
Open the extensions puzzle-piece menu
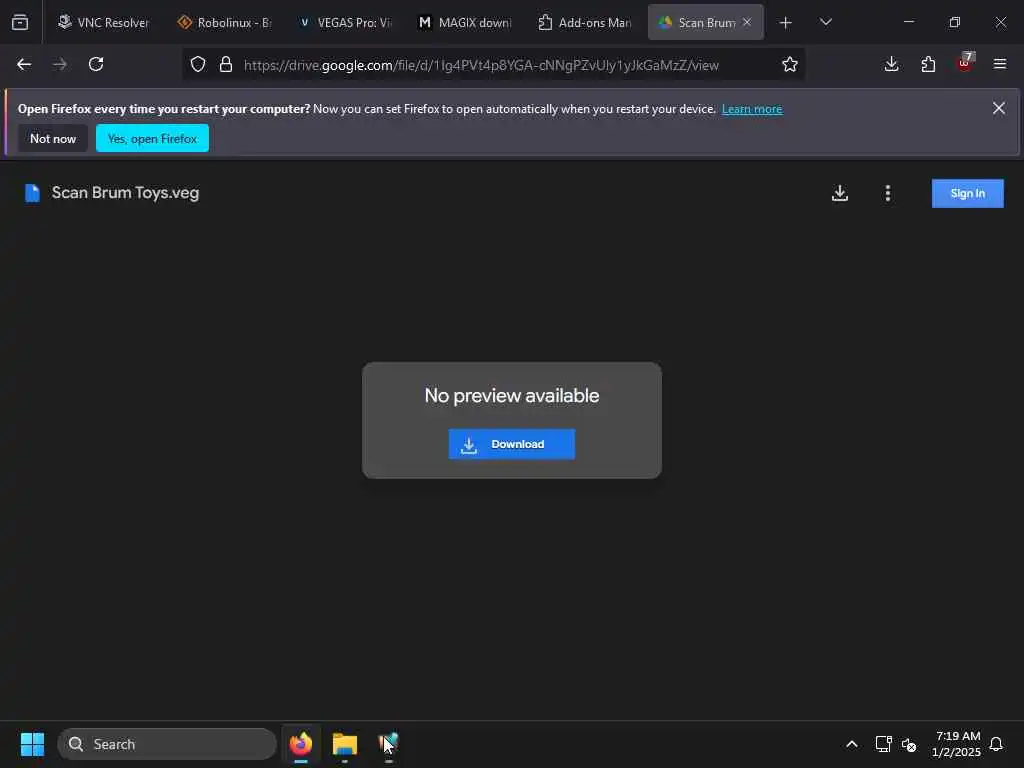[928, 64]
